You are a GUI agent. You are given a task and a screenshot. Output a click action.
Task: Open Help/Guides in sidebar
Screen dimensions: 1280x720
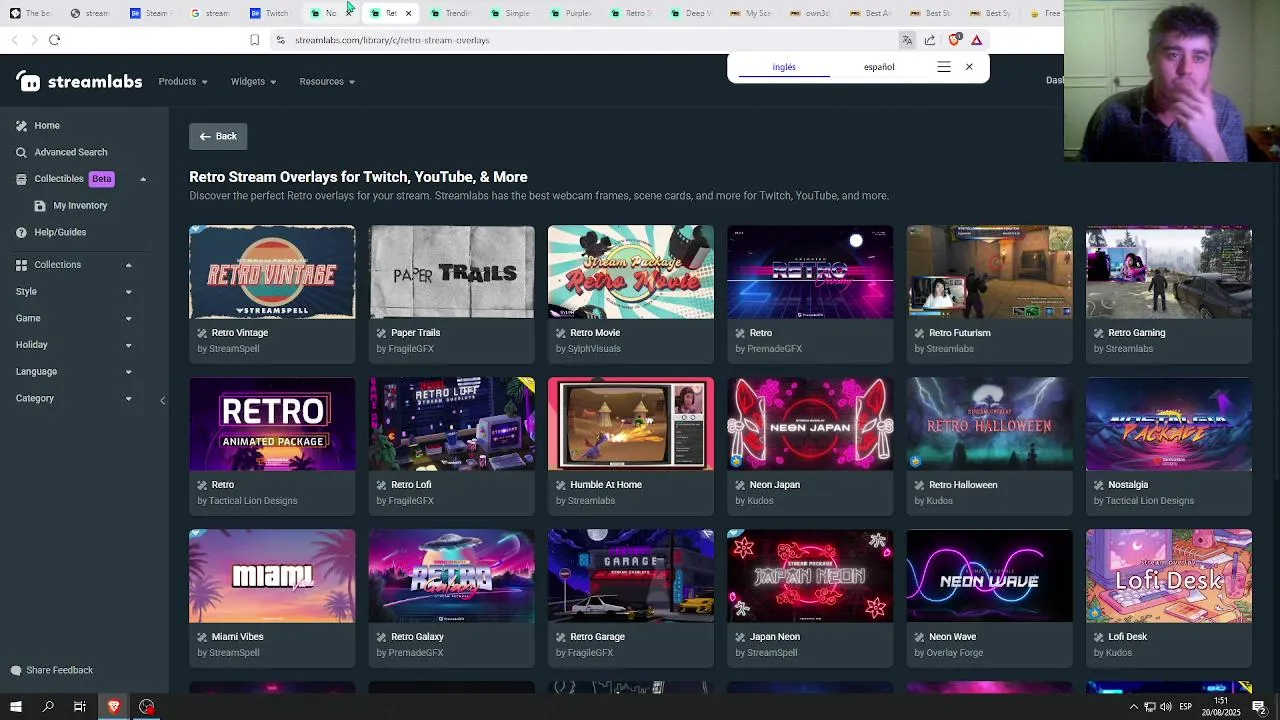60,232
